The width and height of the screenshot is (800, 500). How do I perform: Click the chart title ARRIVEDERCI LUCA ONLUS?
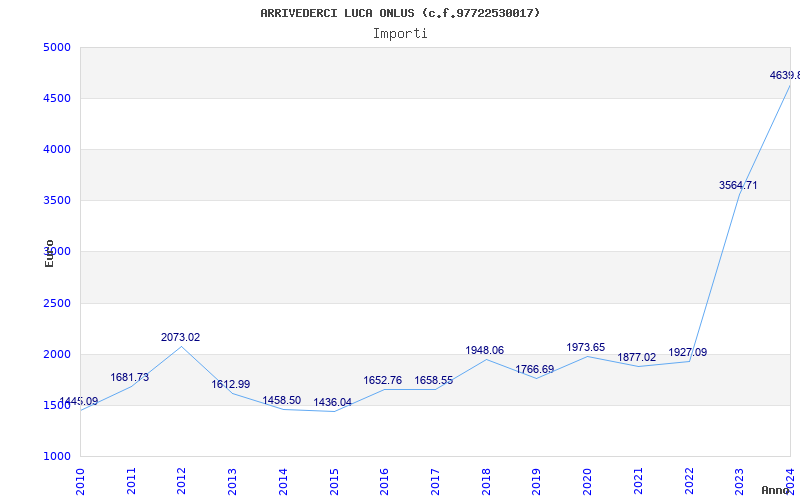(x=400, y=13)
